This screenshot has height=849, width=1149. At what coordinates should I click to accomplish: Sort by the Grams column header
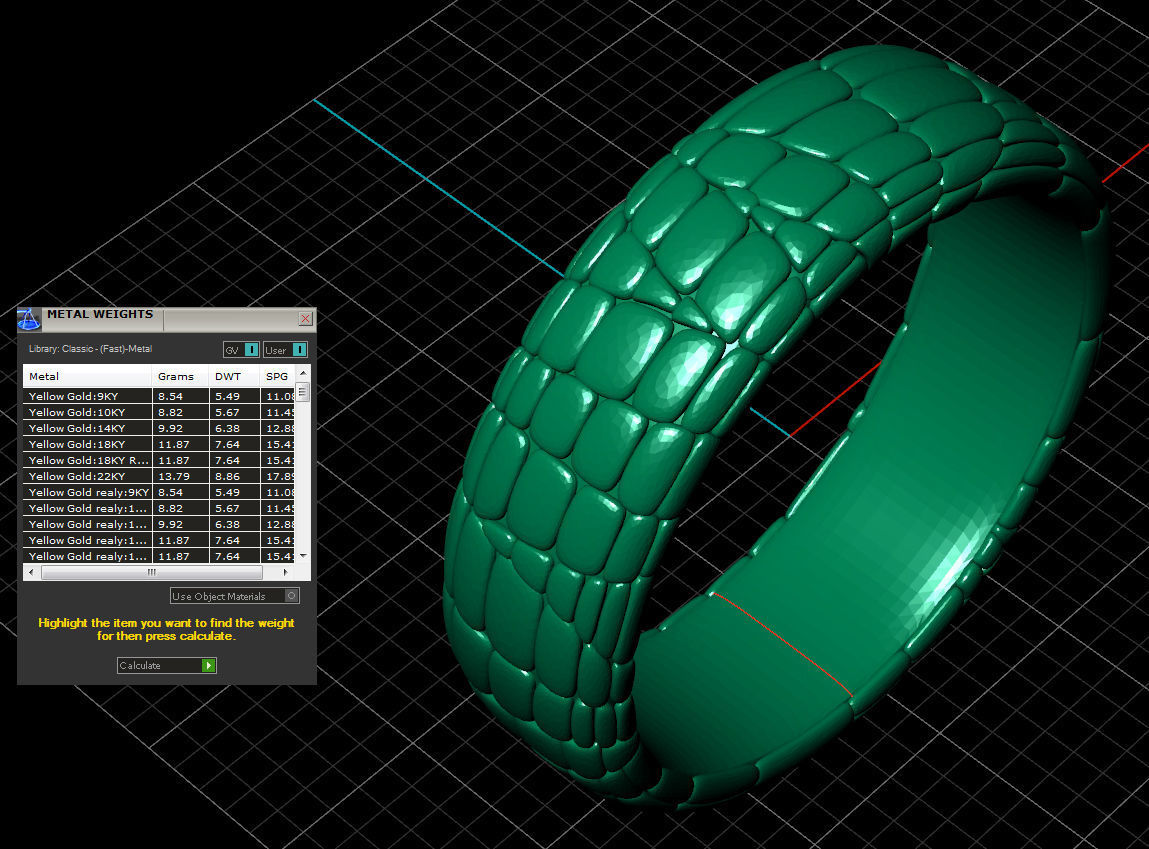point(180,376)
